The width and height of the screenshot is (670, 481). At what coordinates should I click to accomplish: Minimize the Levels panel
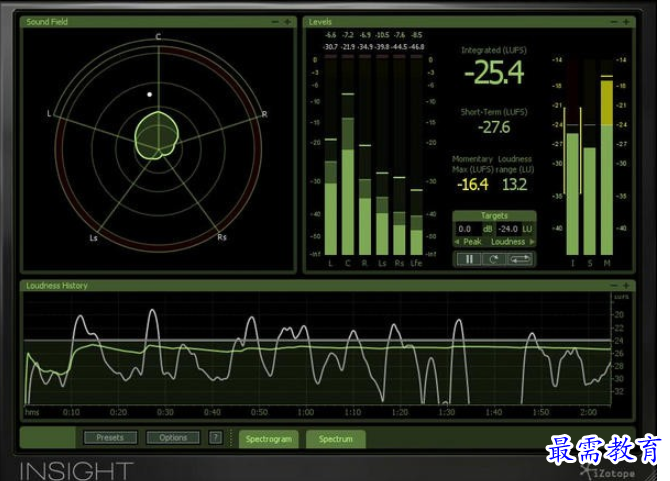coord(614,22)
